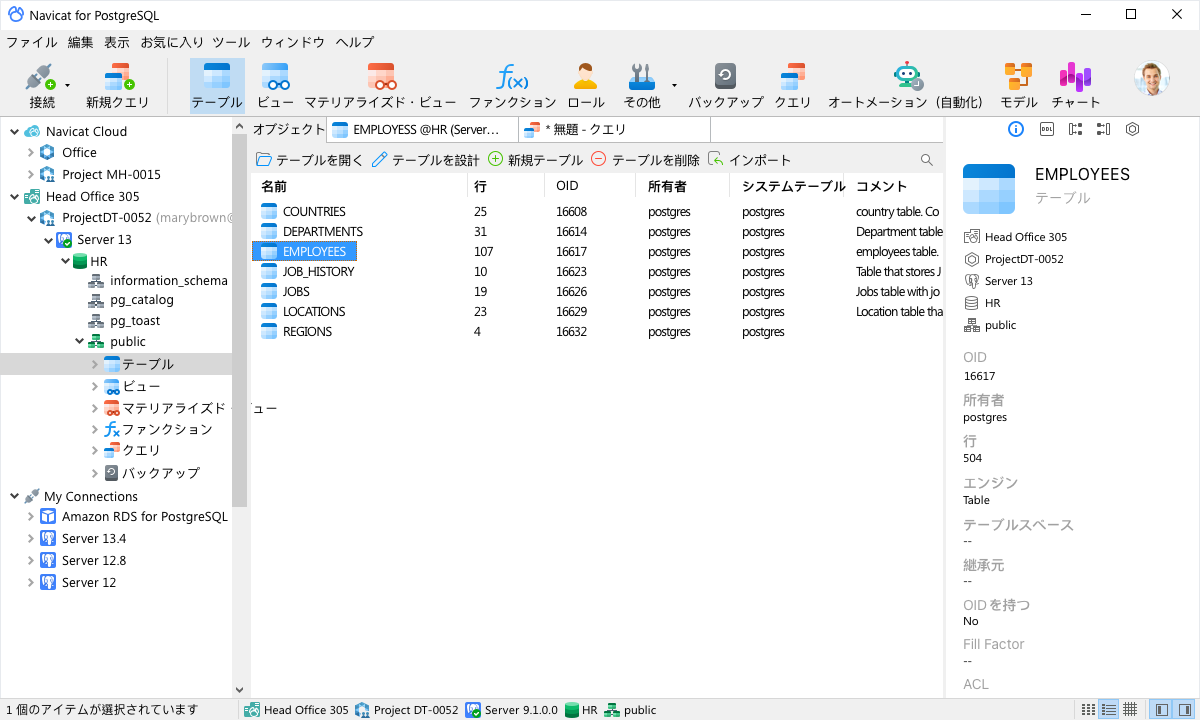Switch to list view in status bar

(1089, 710)
